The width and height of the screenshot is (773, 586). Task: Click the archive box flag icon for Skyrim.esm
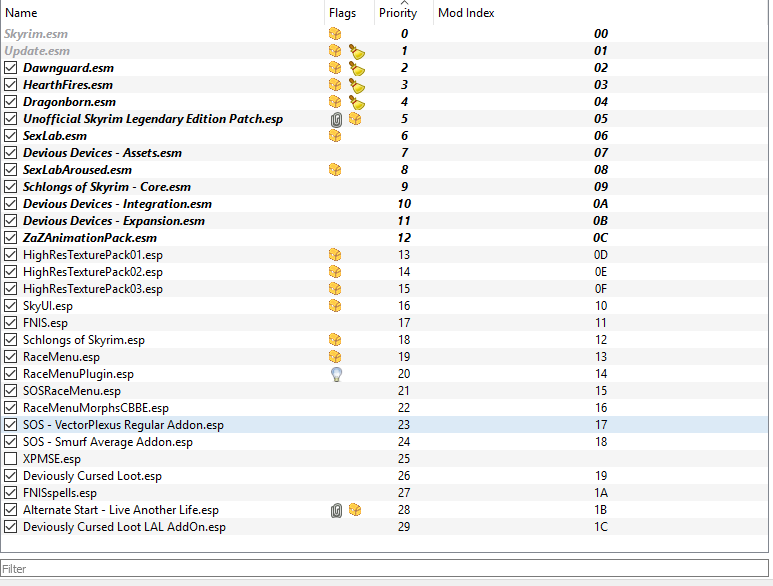coord(335,34)
